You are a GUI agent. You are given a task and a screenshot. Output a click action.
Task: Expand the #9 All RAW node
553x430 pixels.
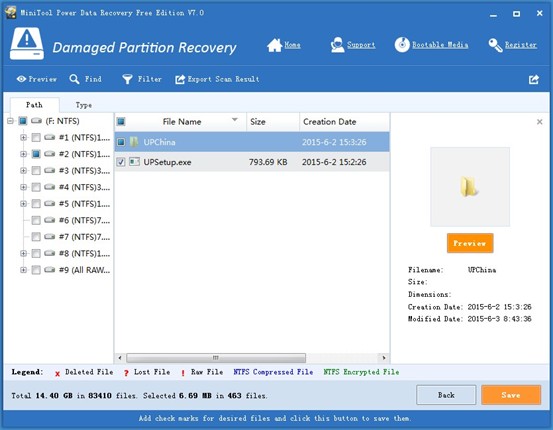(23, 270)
